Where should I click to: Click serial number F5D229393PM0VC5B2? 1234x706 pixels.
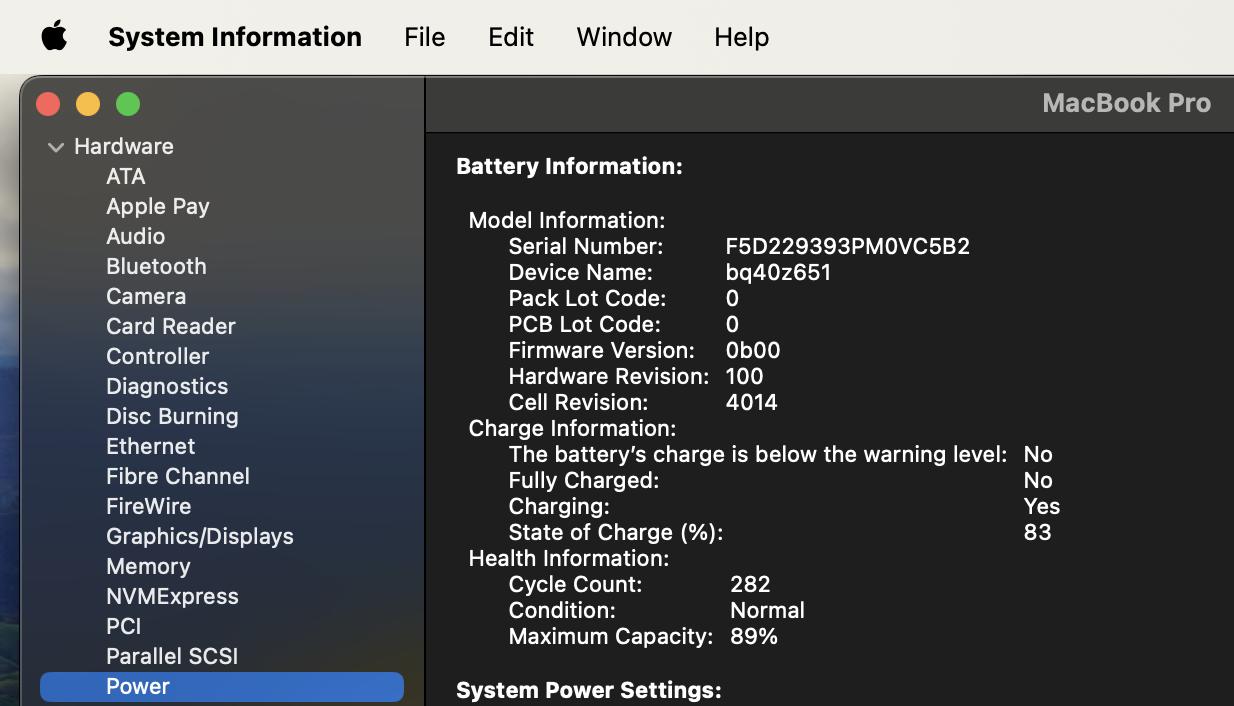pos(847,246)
